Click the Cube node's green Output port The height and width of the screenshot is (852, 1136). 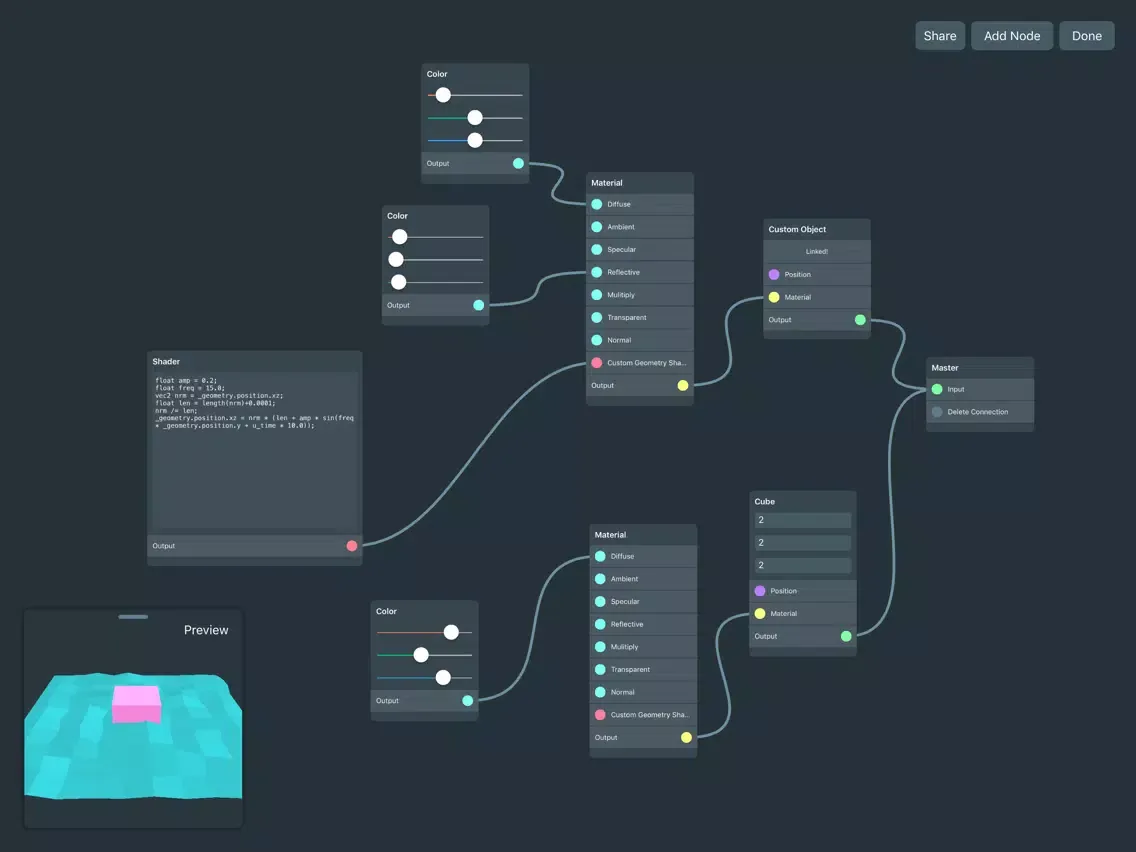[845, 636]
